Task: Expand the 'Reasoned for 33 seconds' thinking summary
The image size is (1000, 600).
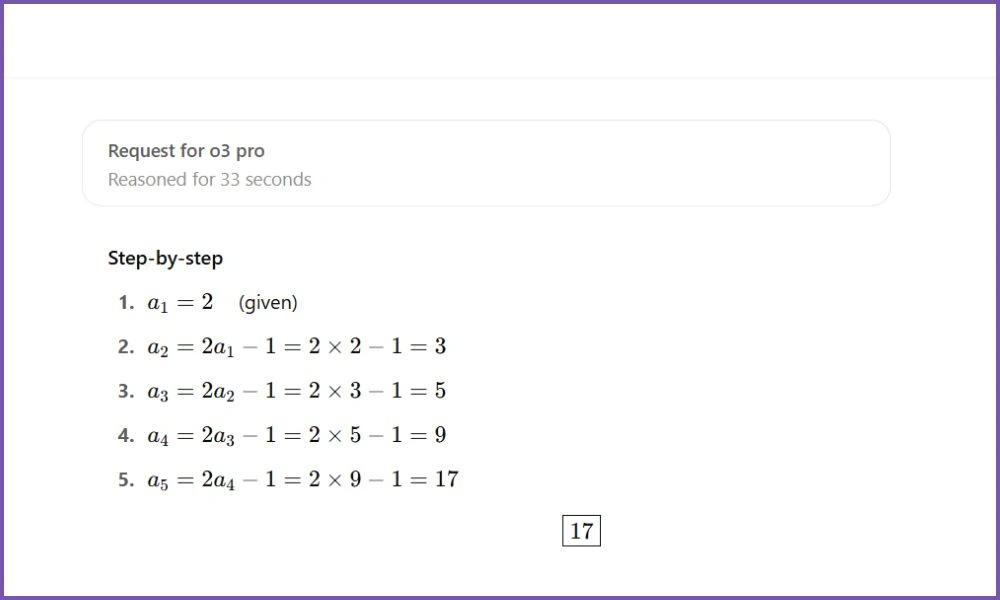Action: [210, 179]
